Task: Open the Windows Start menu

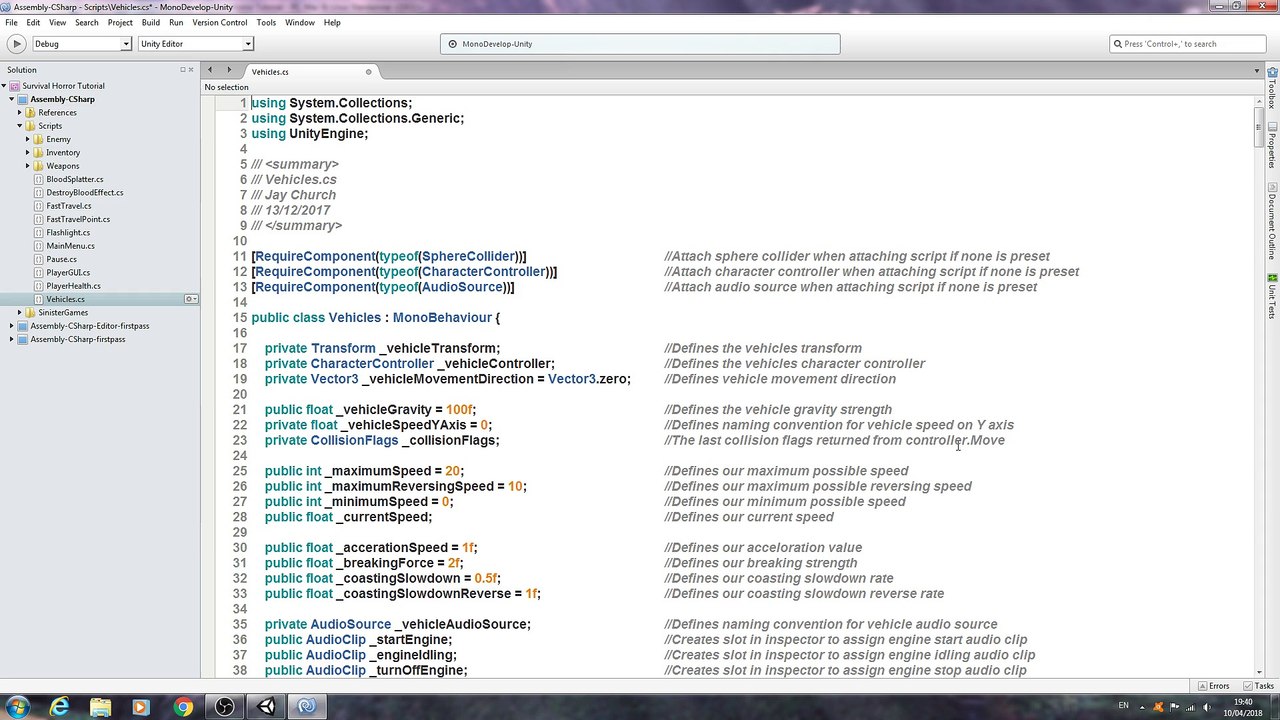Action: click(x=18, y=707)
